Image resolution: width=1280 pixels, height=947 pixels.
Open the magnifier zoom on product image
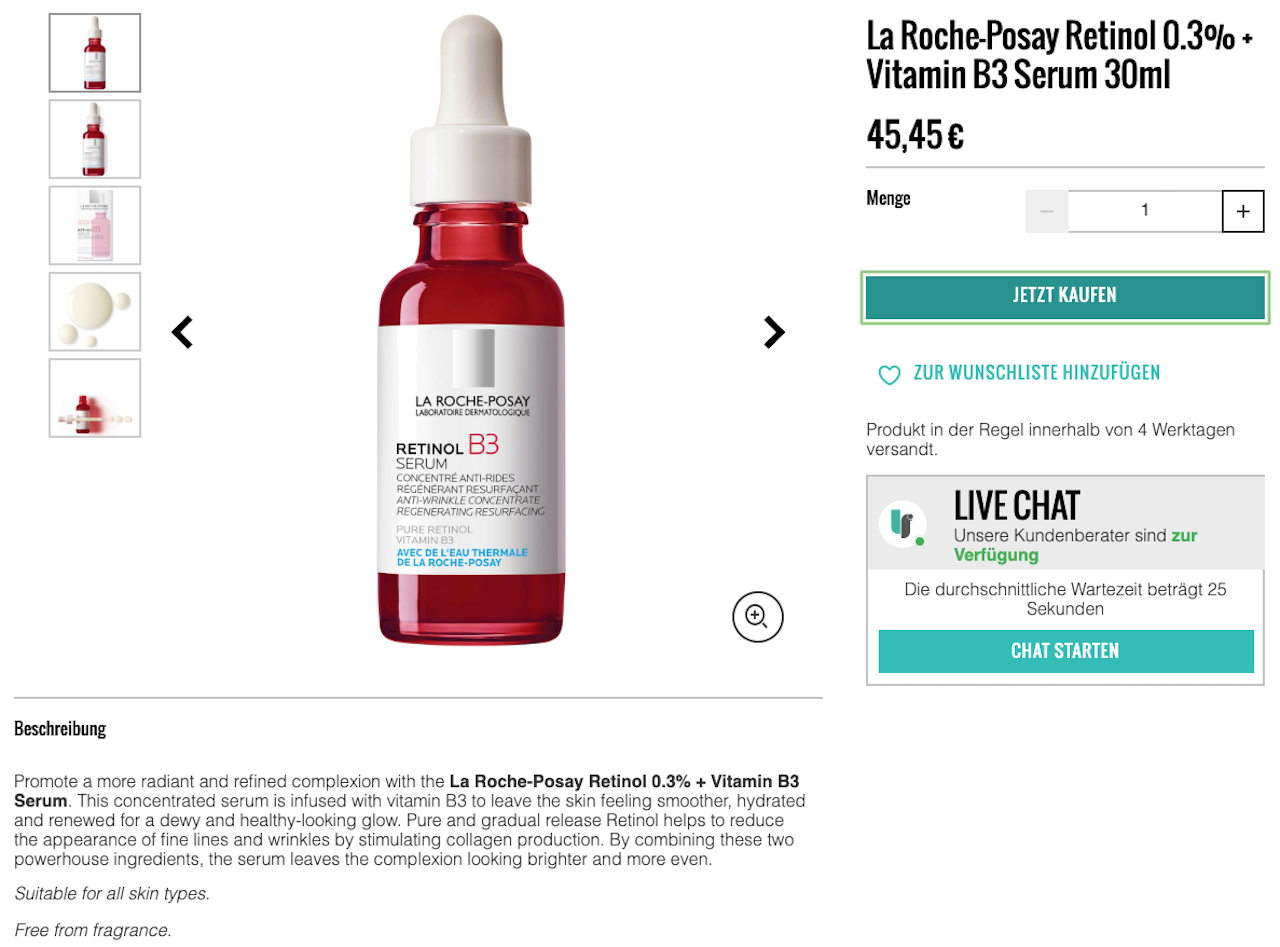pos(757,615)
